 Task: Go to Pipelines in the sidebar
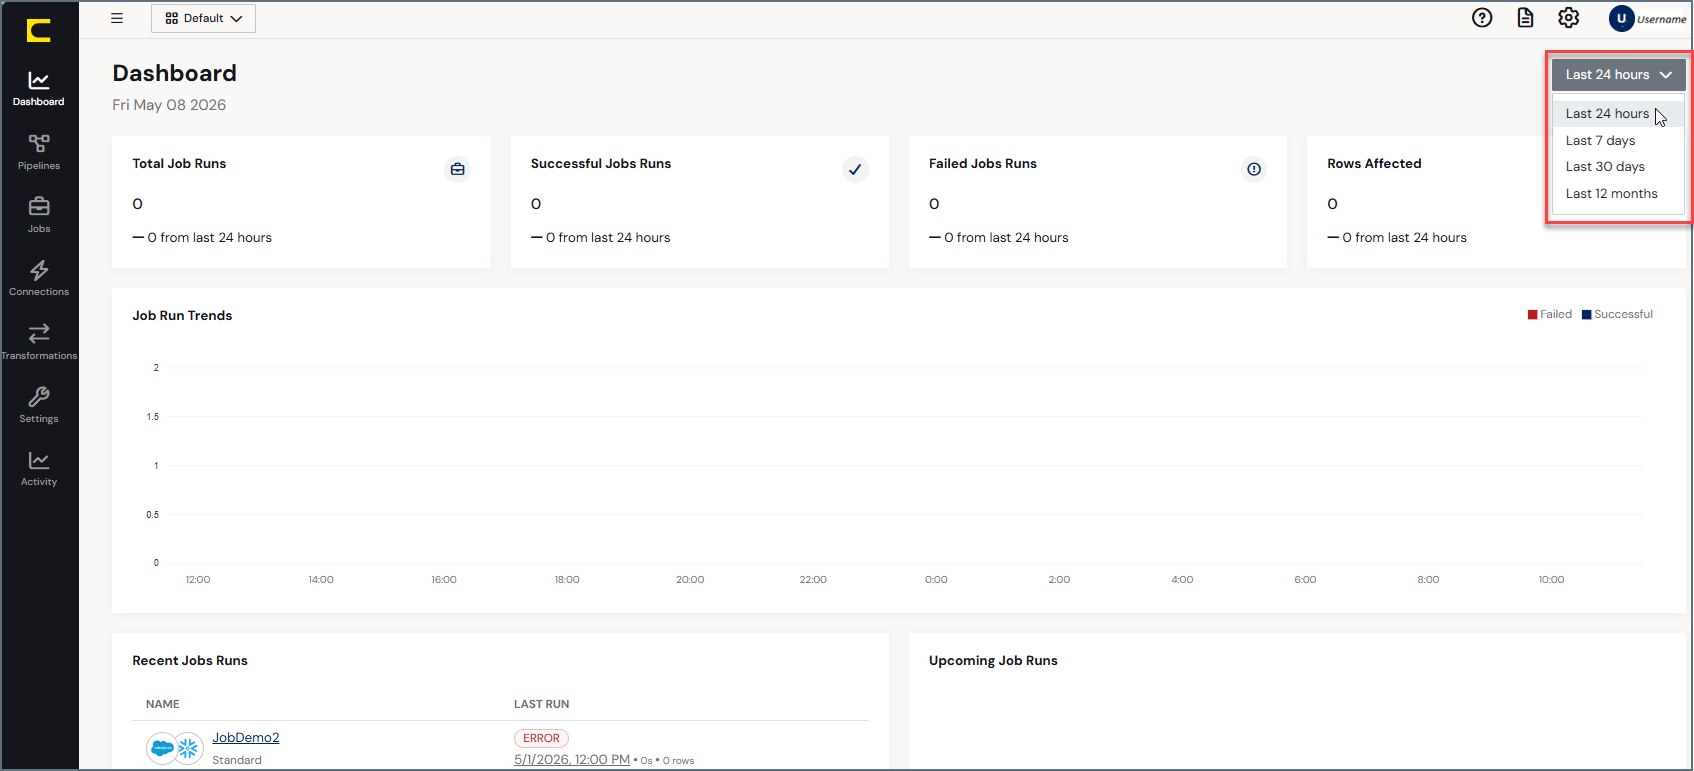pos(39,152)
